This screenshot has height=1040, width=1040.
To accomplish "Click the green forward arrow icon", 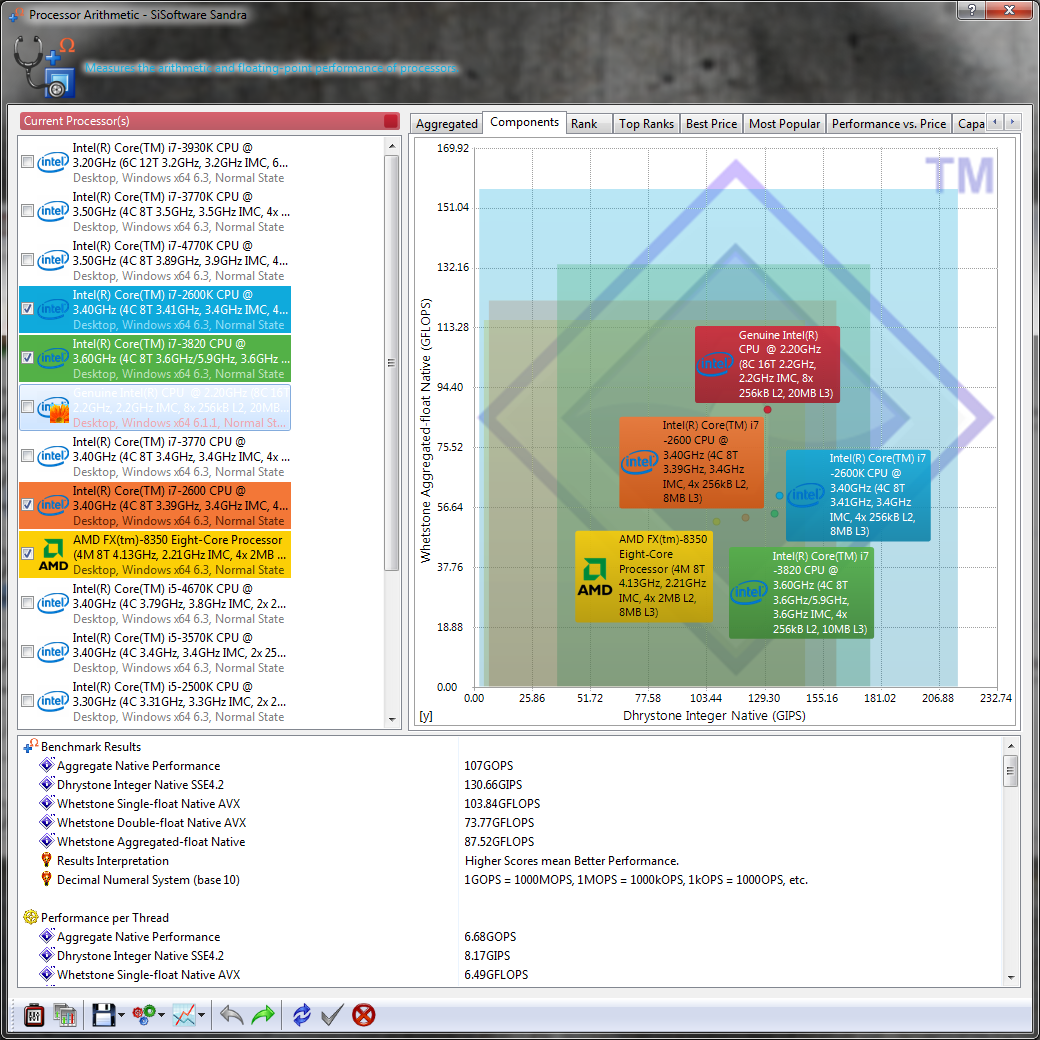I will point(263,1015).
